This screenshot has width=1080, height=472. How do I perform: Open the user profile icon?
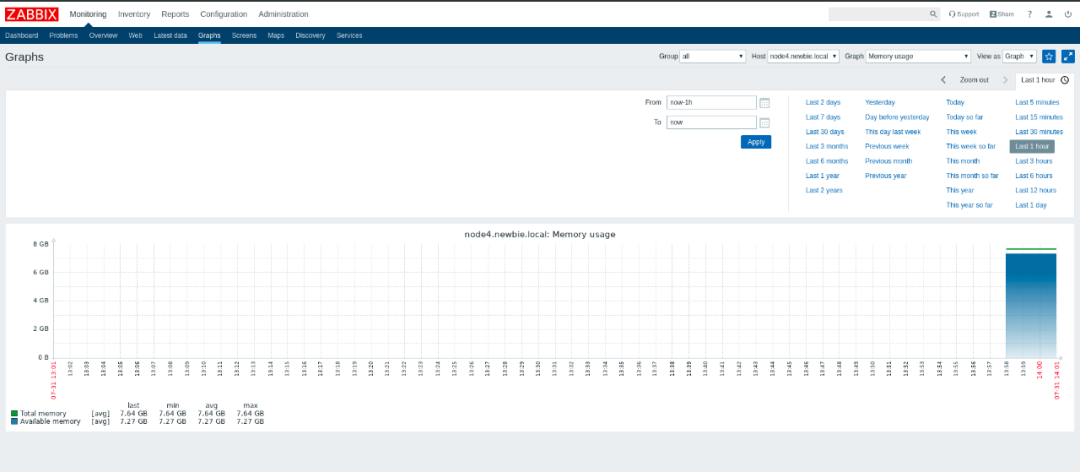point(1048,14)
